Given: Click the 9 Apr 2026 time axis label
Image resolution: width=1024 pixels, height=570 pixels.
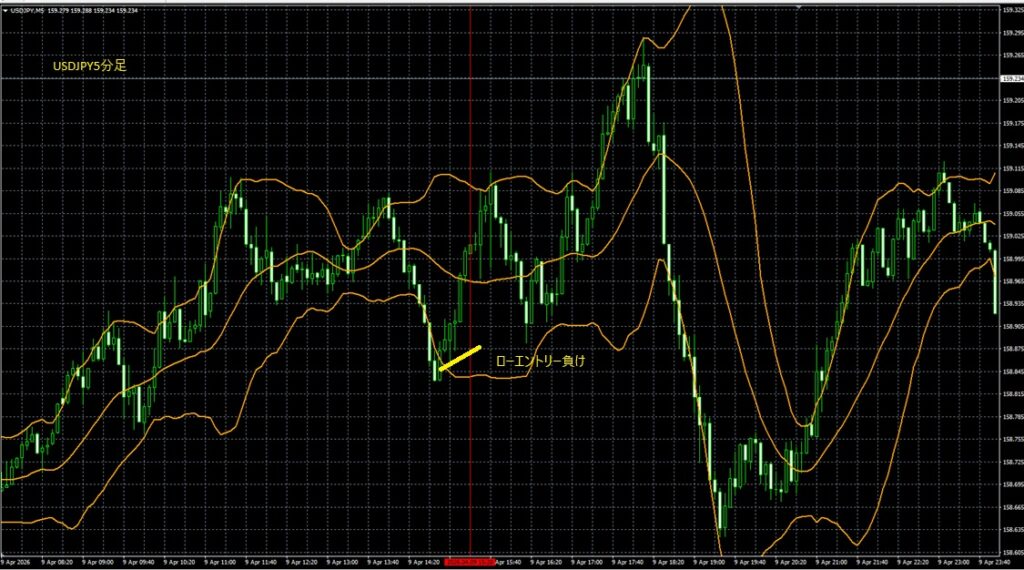Looking at the screenshot, I should tap(17, 562).
